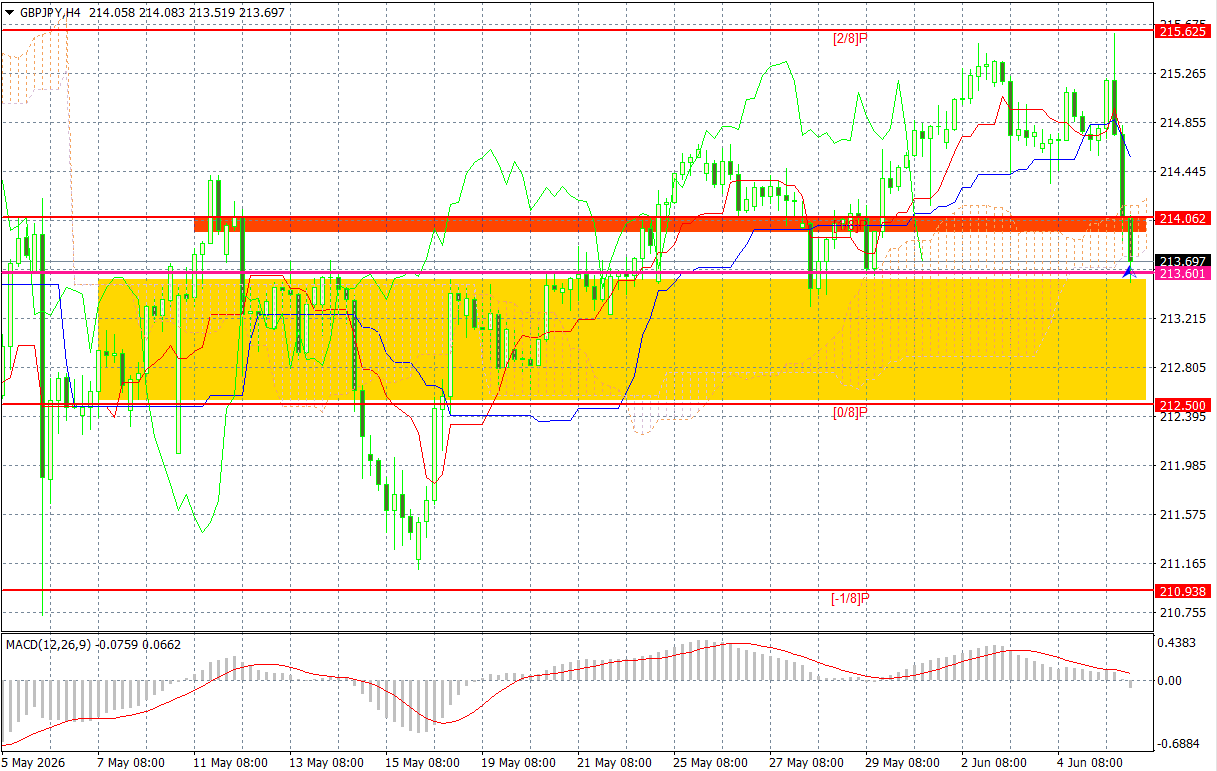Click the 214.445 price axis value
The width and height of the screenshot is (1217, 771).
click(x=1181, y=171)
